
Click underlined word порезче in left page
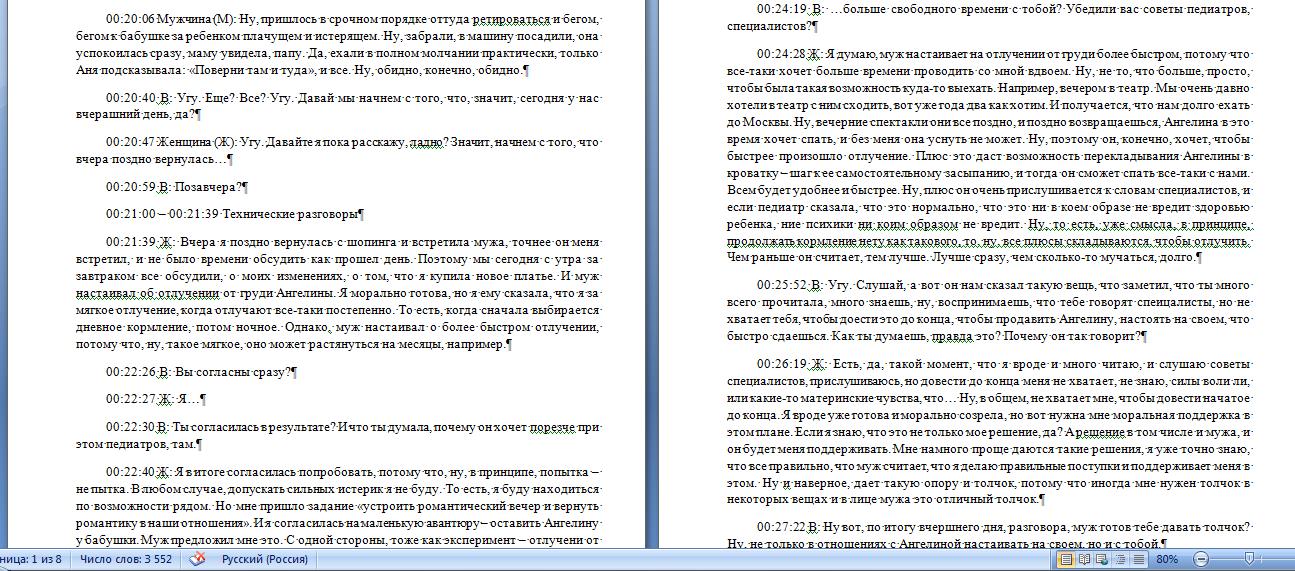(x=552, y=427)
